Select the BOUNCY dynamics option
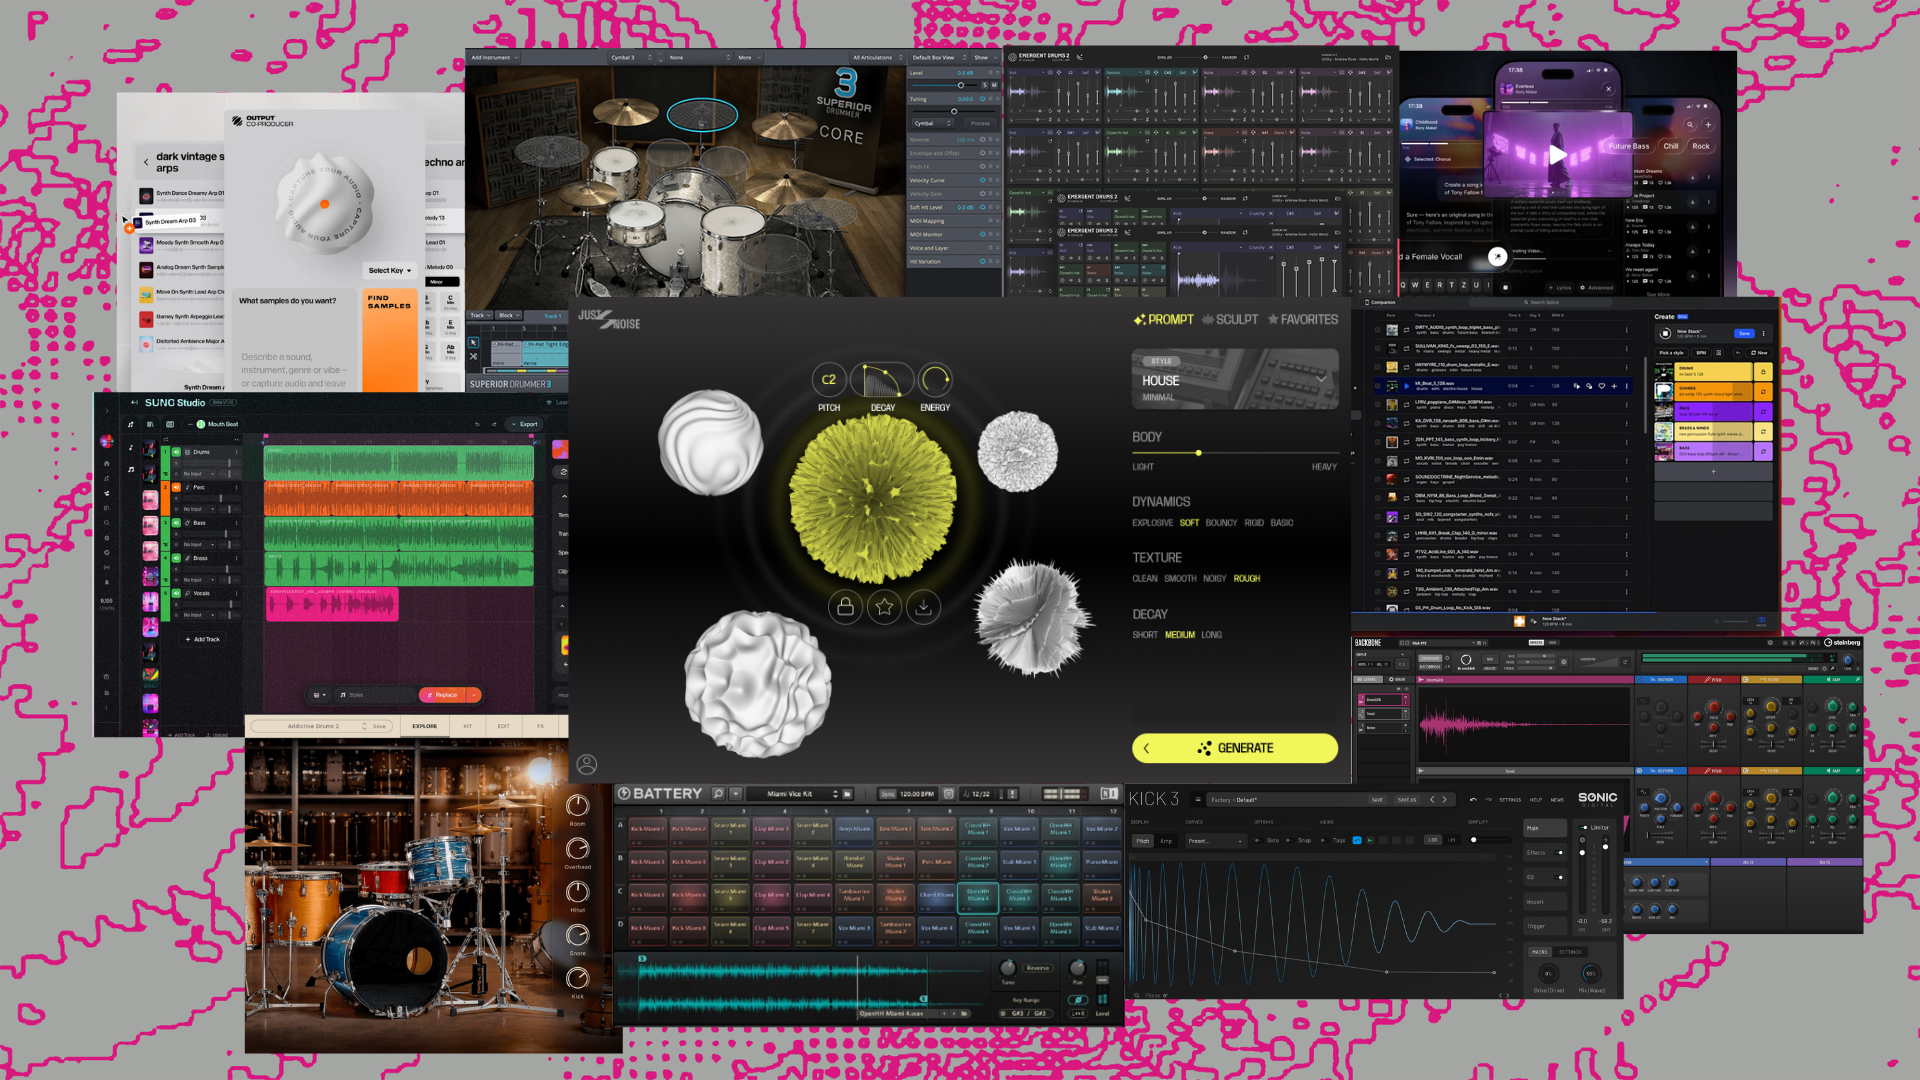Image resolution: width=1920 pixels, height=1080 pixels. point(1221,523)
